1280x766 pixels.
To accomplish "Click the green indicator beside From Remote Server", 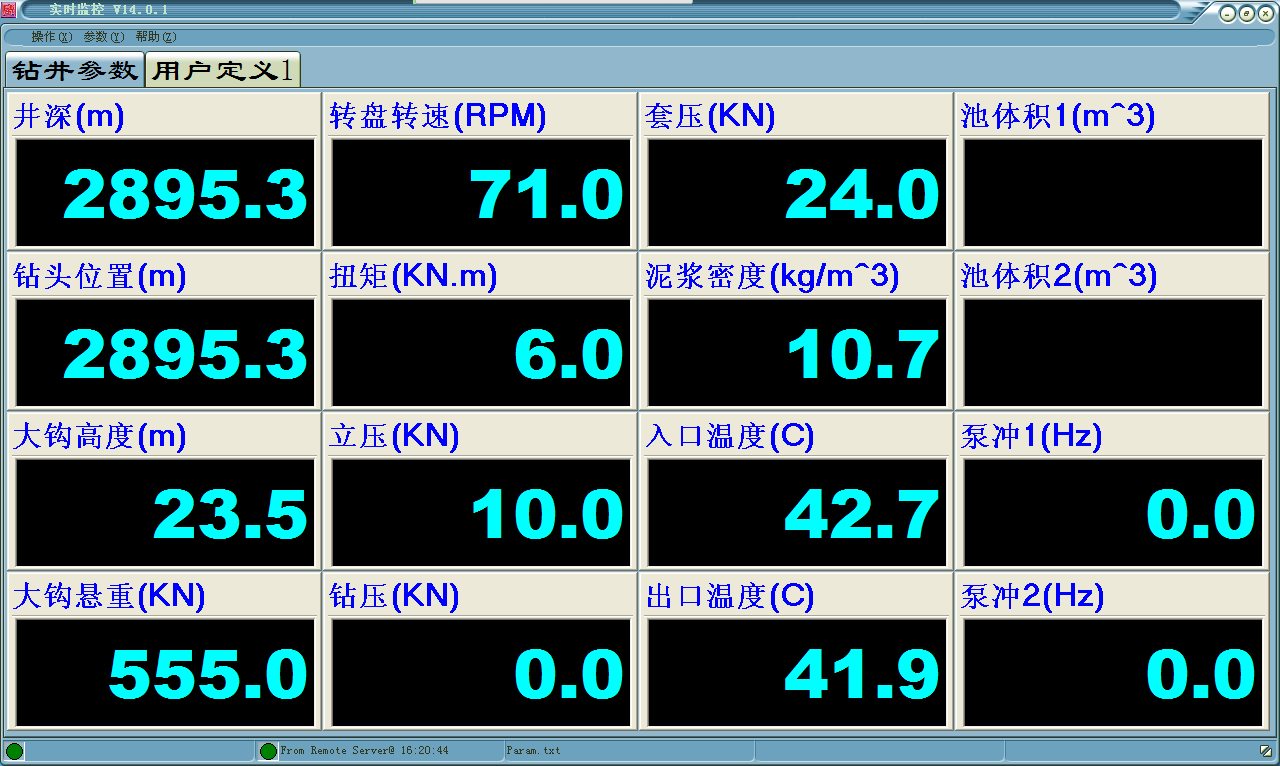I will point(268,751).
